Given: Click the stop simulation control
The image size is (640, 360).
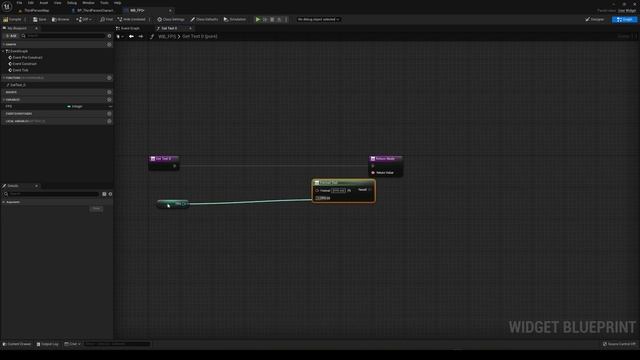Looking at the screenshot, I should click(x=272, y=19).
